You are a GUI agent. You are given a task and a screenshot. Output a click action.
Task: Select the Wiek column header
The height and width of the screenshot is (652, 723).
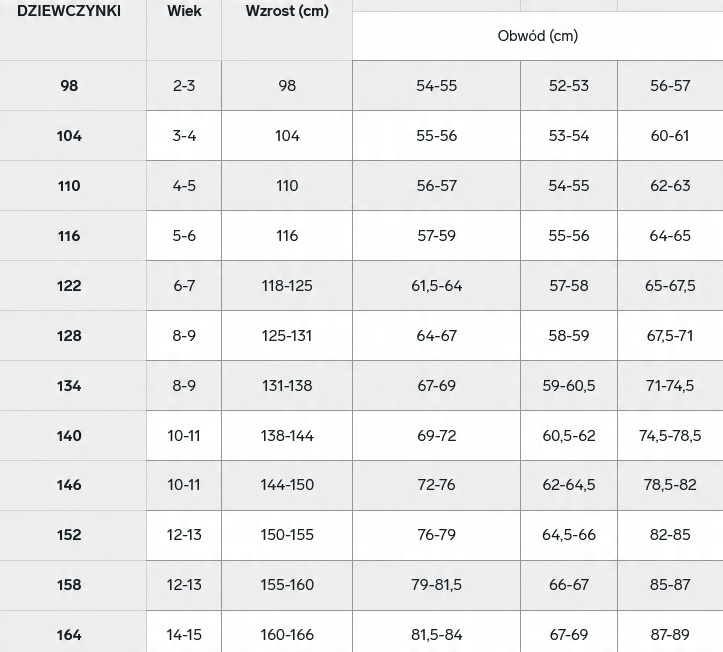click(x=184, y=11)
